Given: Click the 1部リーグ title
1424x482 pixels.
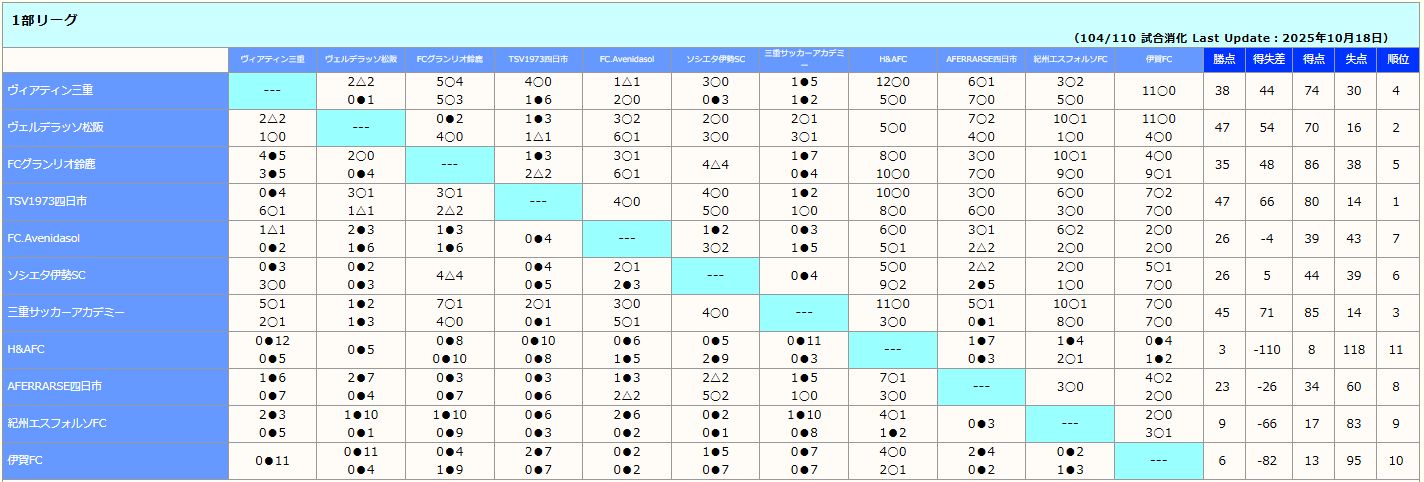Looking at the screenshot, I should [44, 20].
